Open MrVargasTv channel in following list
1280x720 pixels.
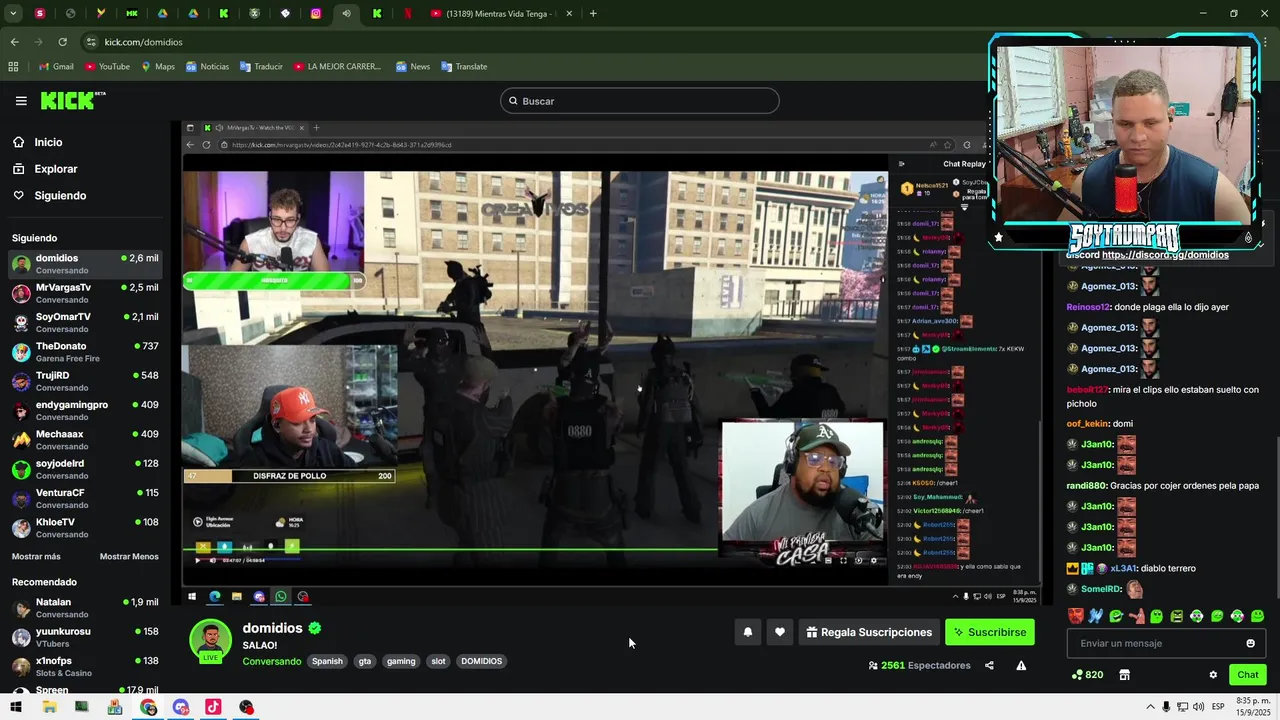[85, 293]
